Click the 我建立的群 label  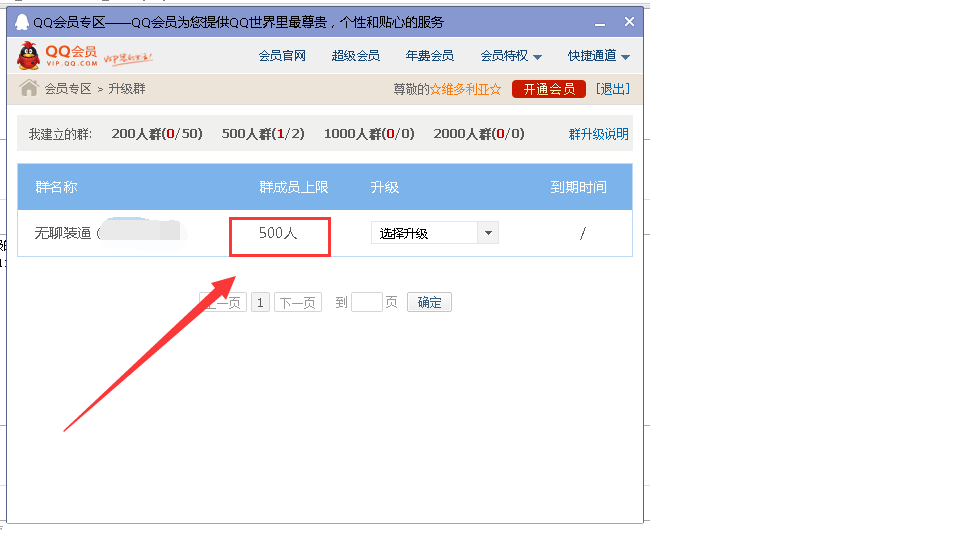(x=60, y=134)
